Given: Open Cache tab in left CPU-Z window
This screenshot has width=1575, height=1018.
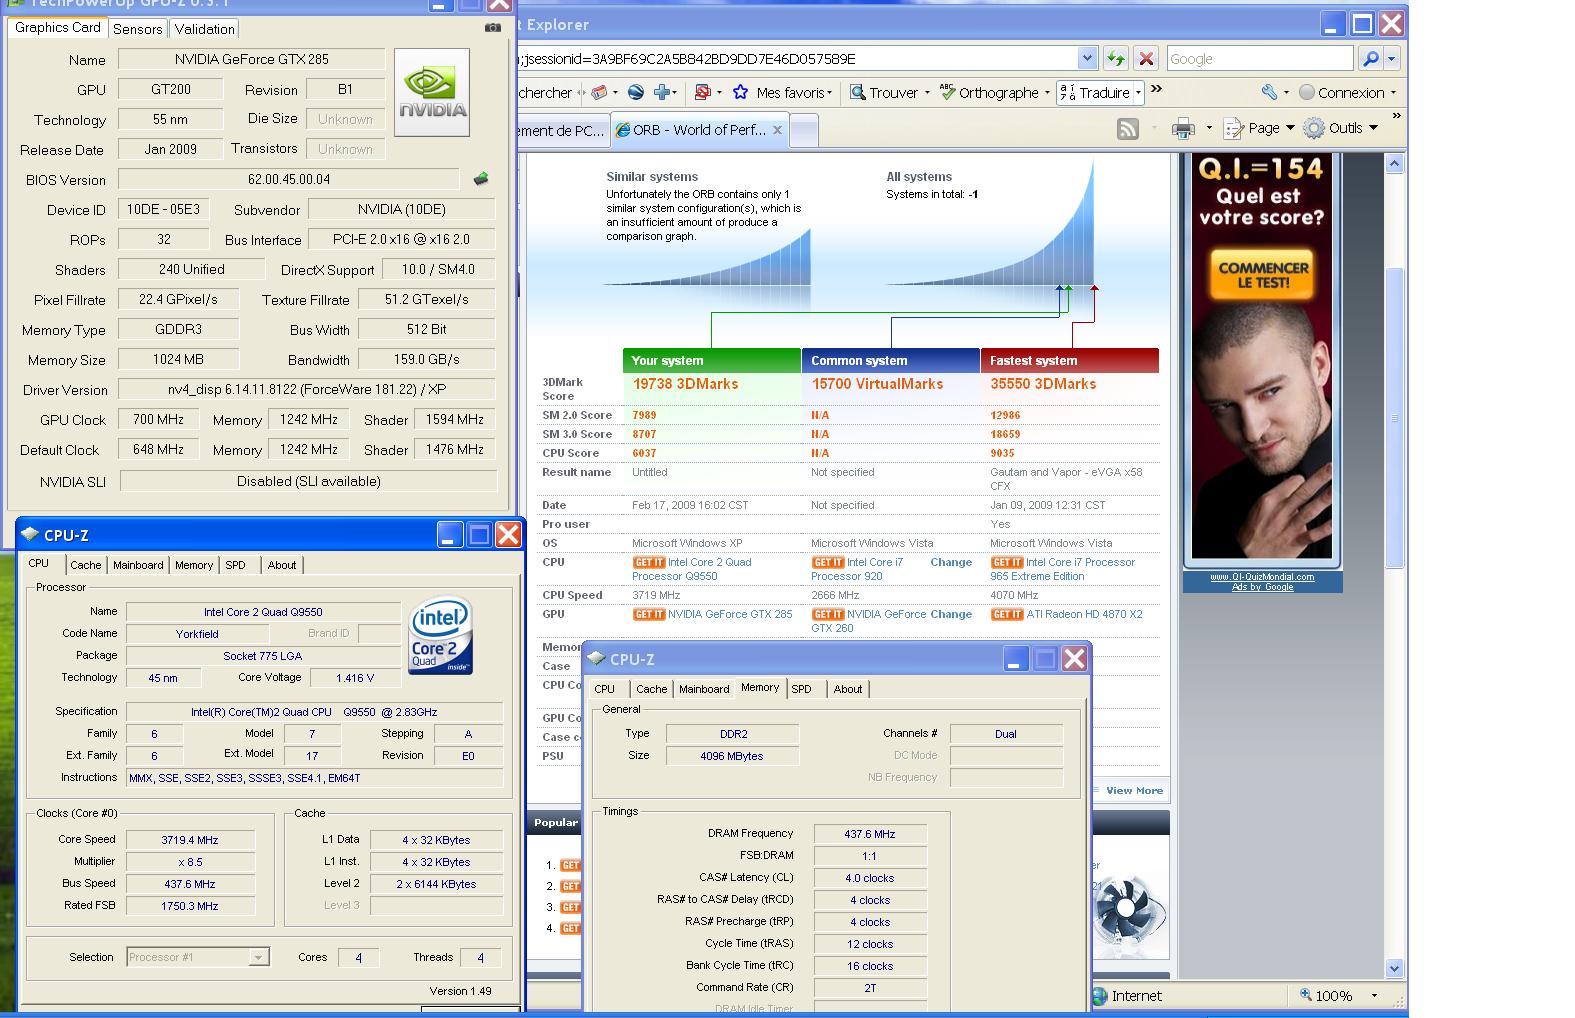Looking at the screenshot, I should [x=86, y=565].
